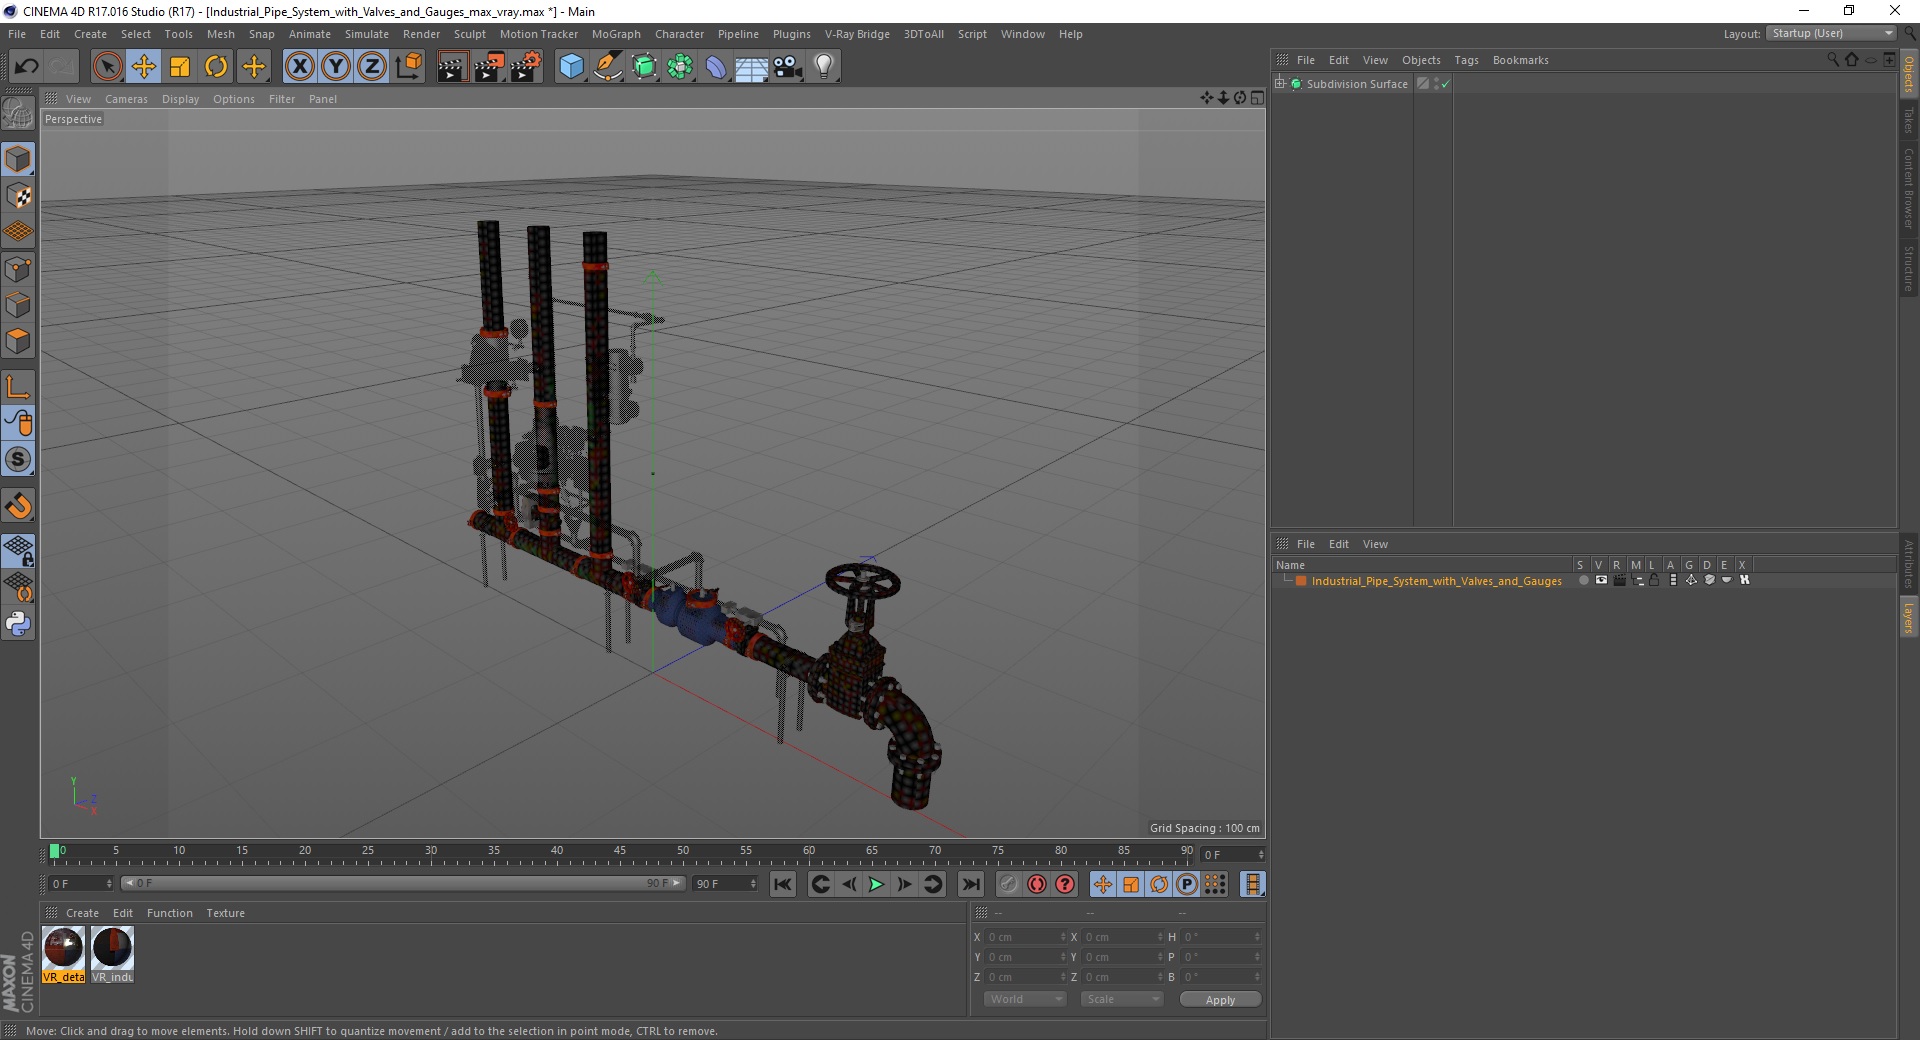Open the Takes side tab

point(1909,120)
